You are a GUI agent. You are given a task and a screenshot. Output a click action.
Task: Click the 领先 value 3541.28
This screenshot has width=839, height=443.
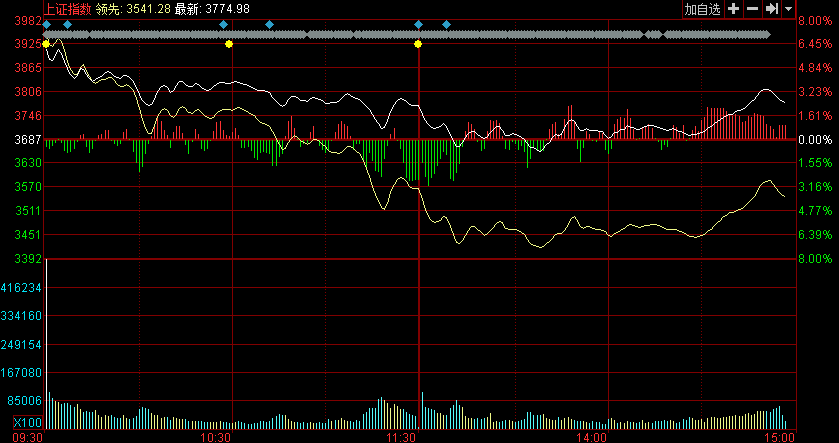[146, 9]
